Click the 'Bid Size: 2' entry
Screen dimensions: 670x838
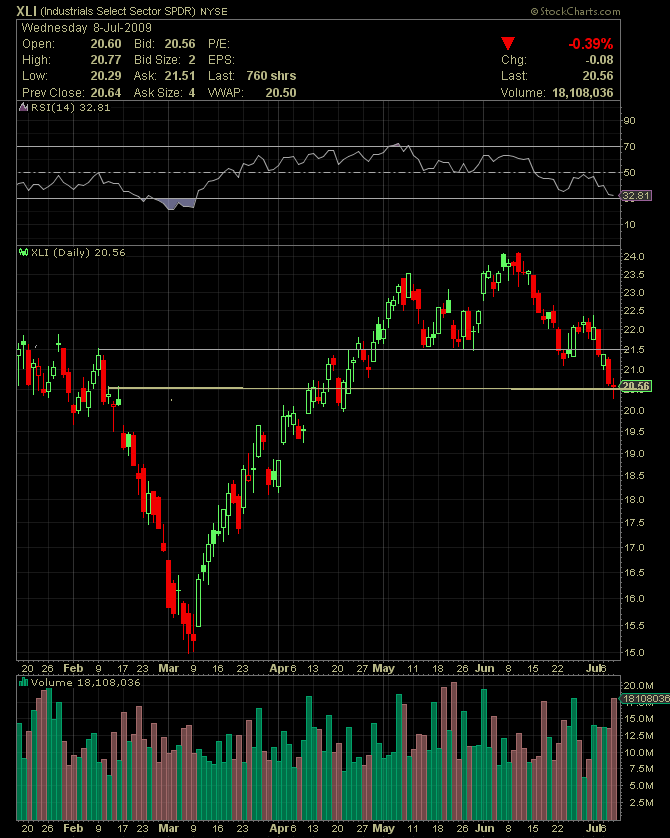click(165, 60)
